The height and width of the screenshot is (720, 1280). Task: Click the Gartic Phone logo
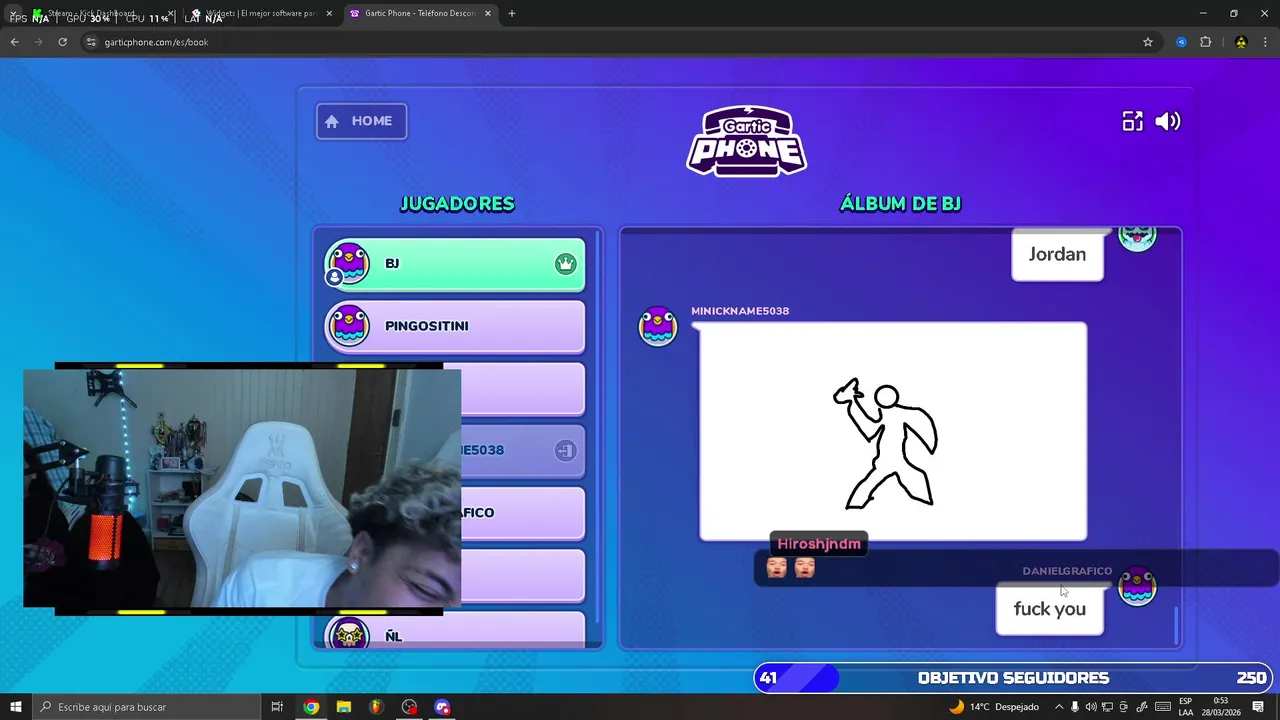746,141
